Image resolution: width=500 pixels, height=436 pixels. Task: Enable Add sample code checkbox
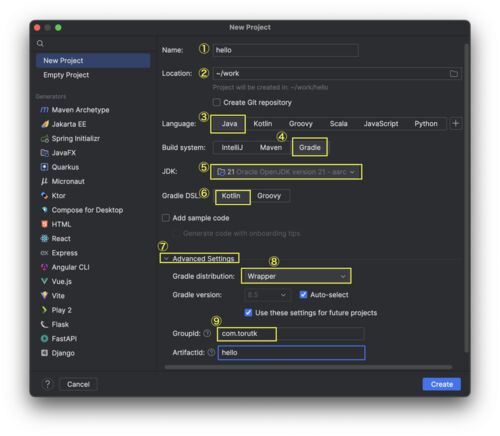166,218
